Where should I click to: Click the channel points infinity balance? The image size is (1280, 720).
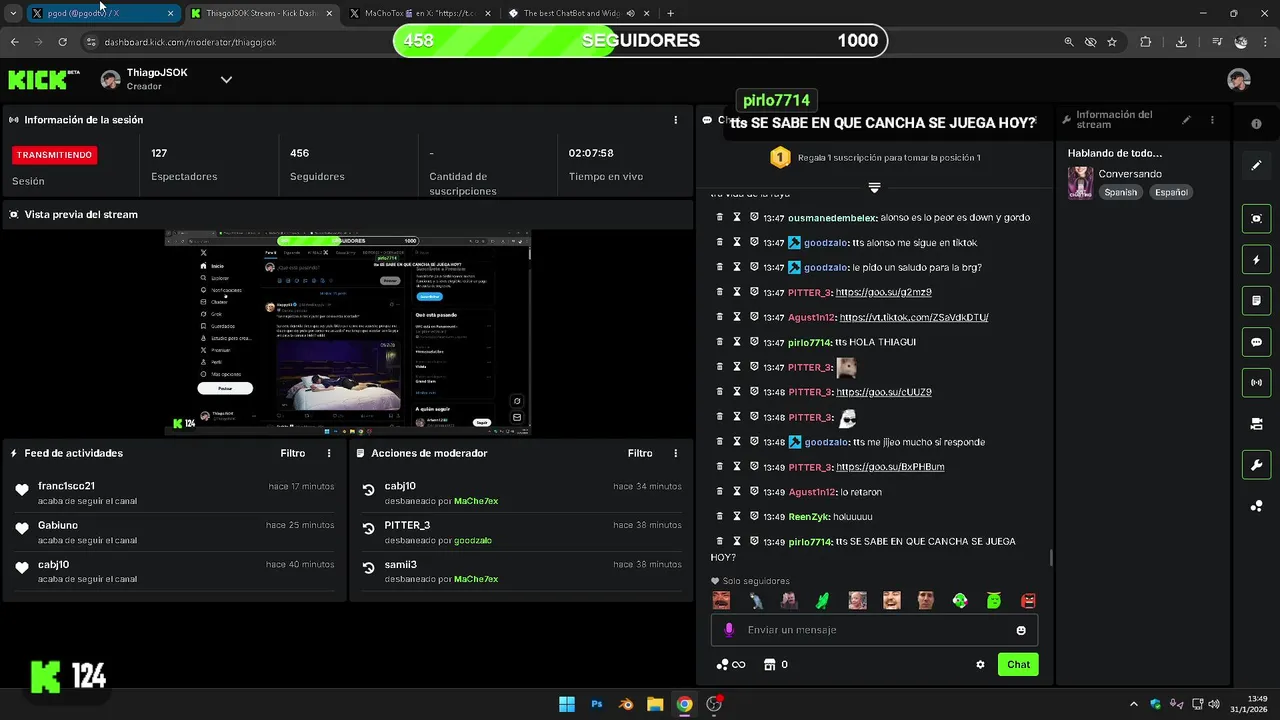(731, 664)
